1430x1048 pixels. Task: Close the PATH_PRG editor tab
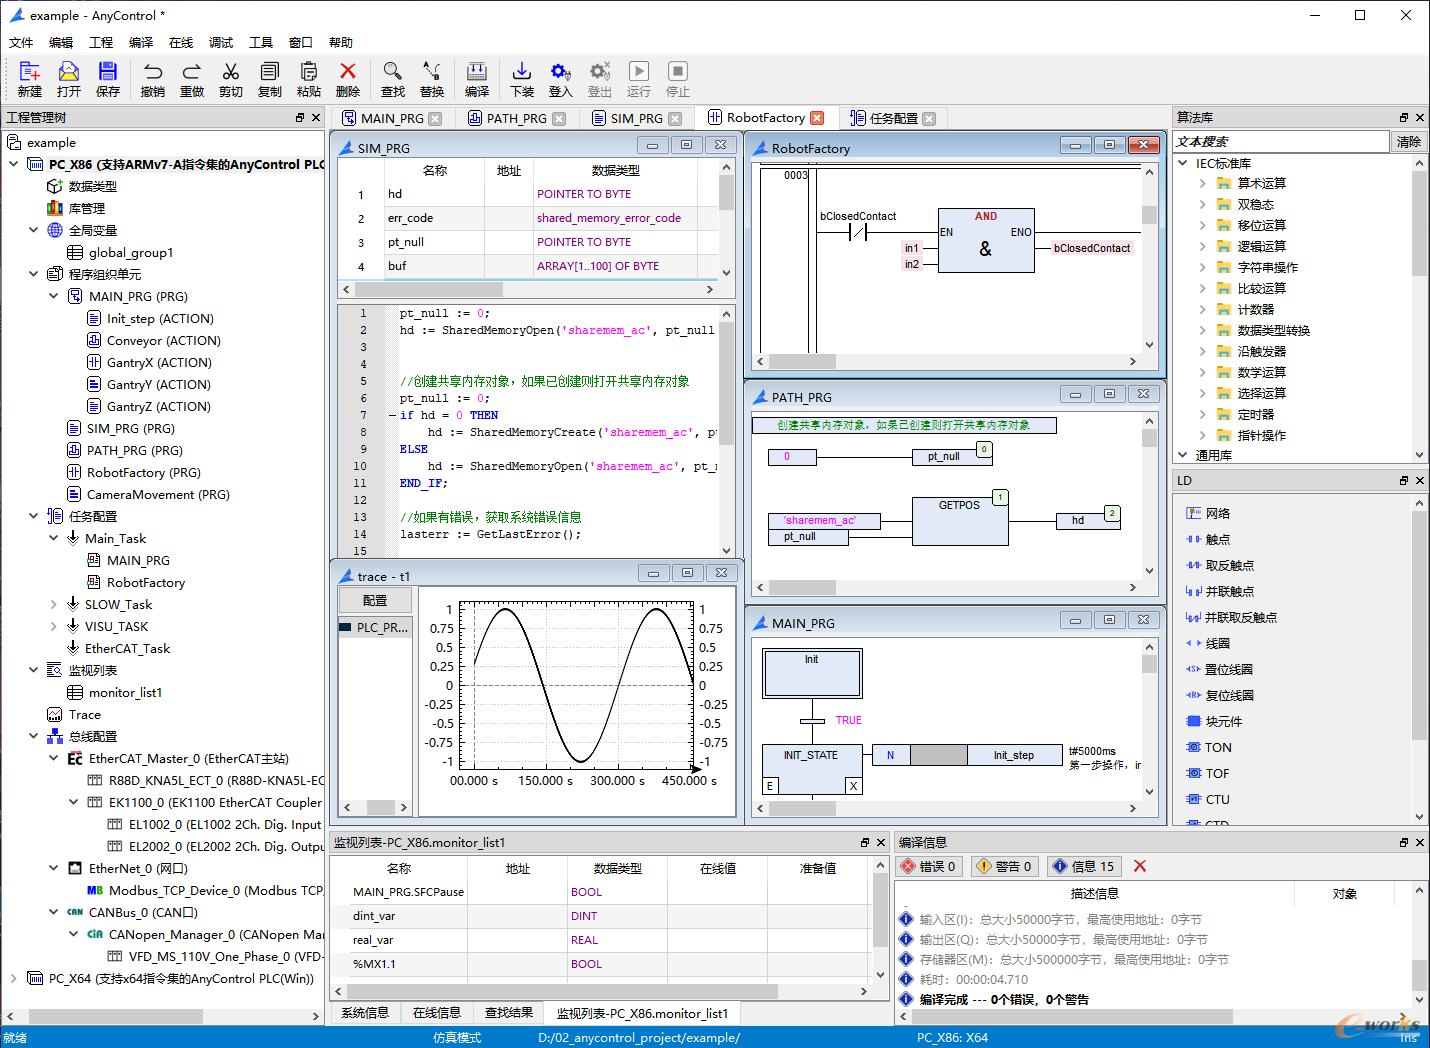[x=559, y=119]
